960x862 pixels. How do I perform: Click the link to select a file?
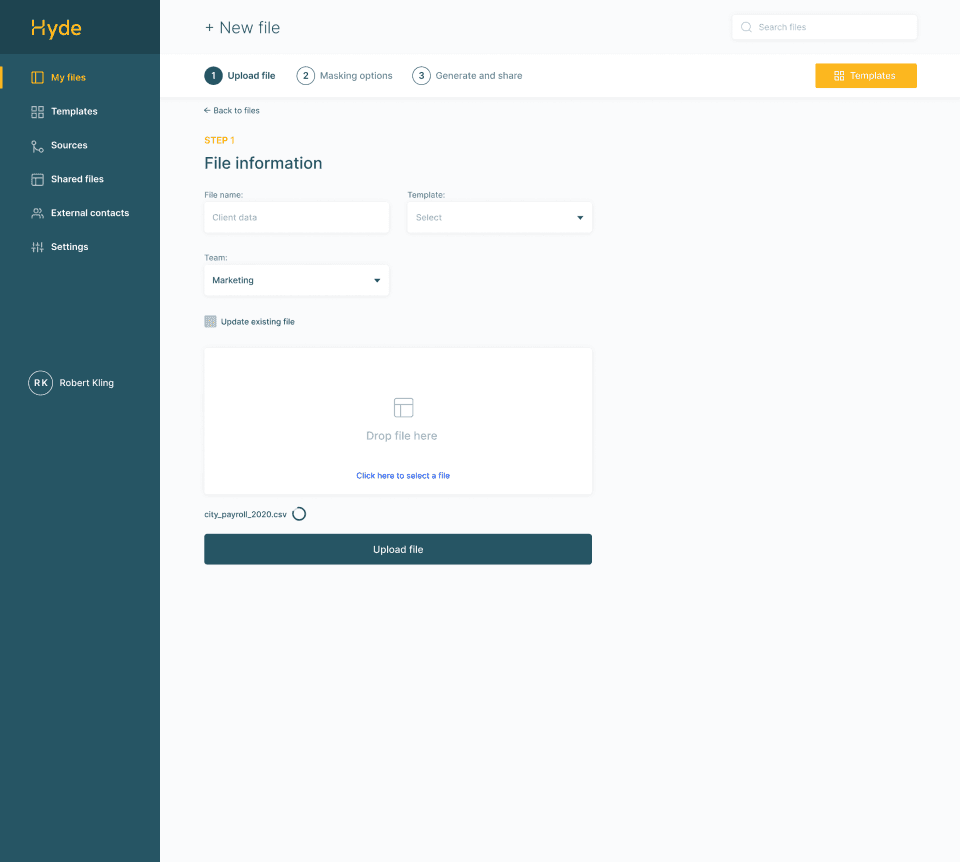403,476
